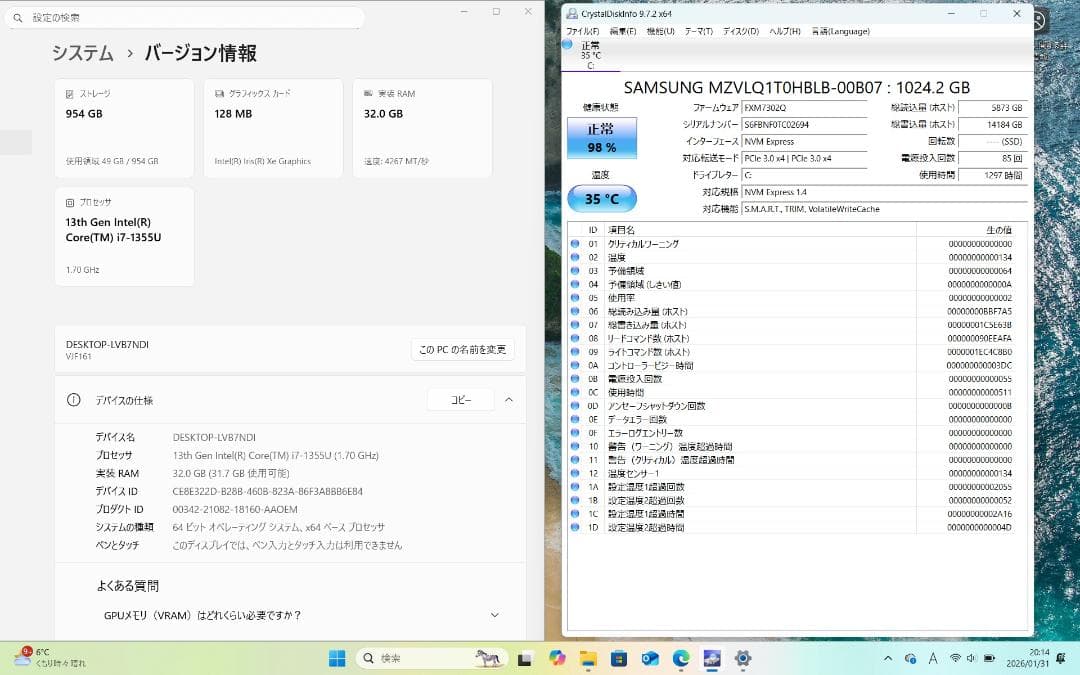Switch to CrystalDiskInfo taskbar icon
The height and width of the screenshot is (675, 1080).
(x=712, y=658)
